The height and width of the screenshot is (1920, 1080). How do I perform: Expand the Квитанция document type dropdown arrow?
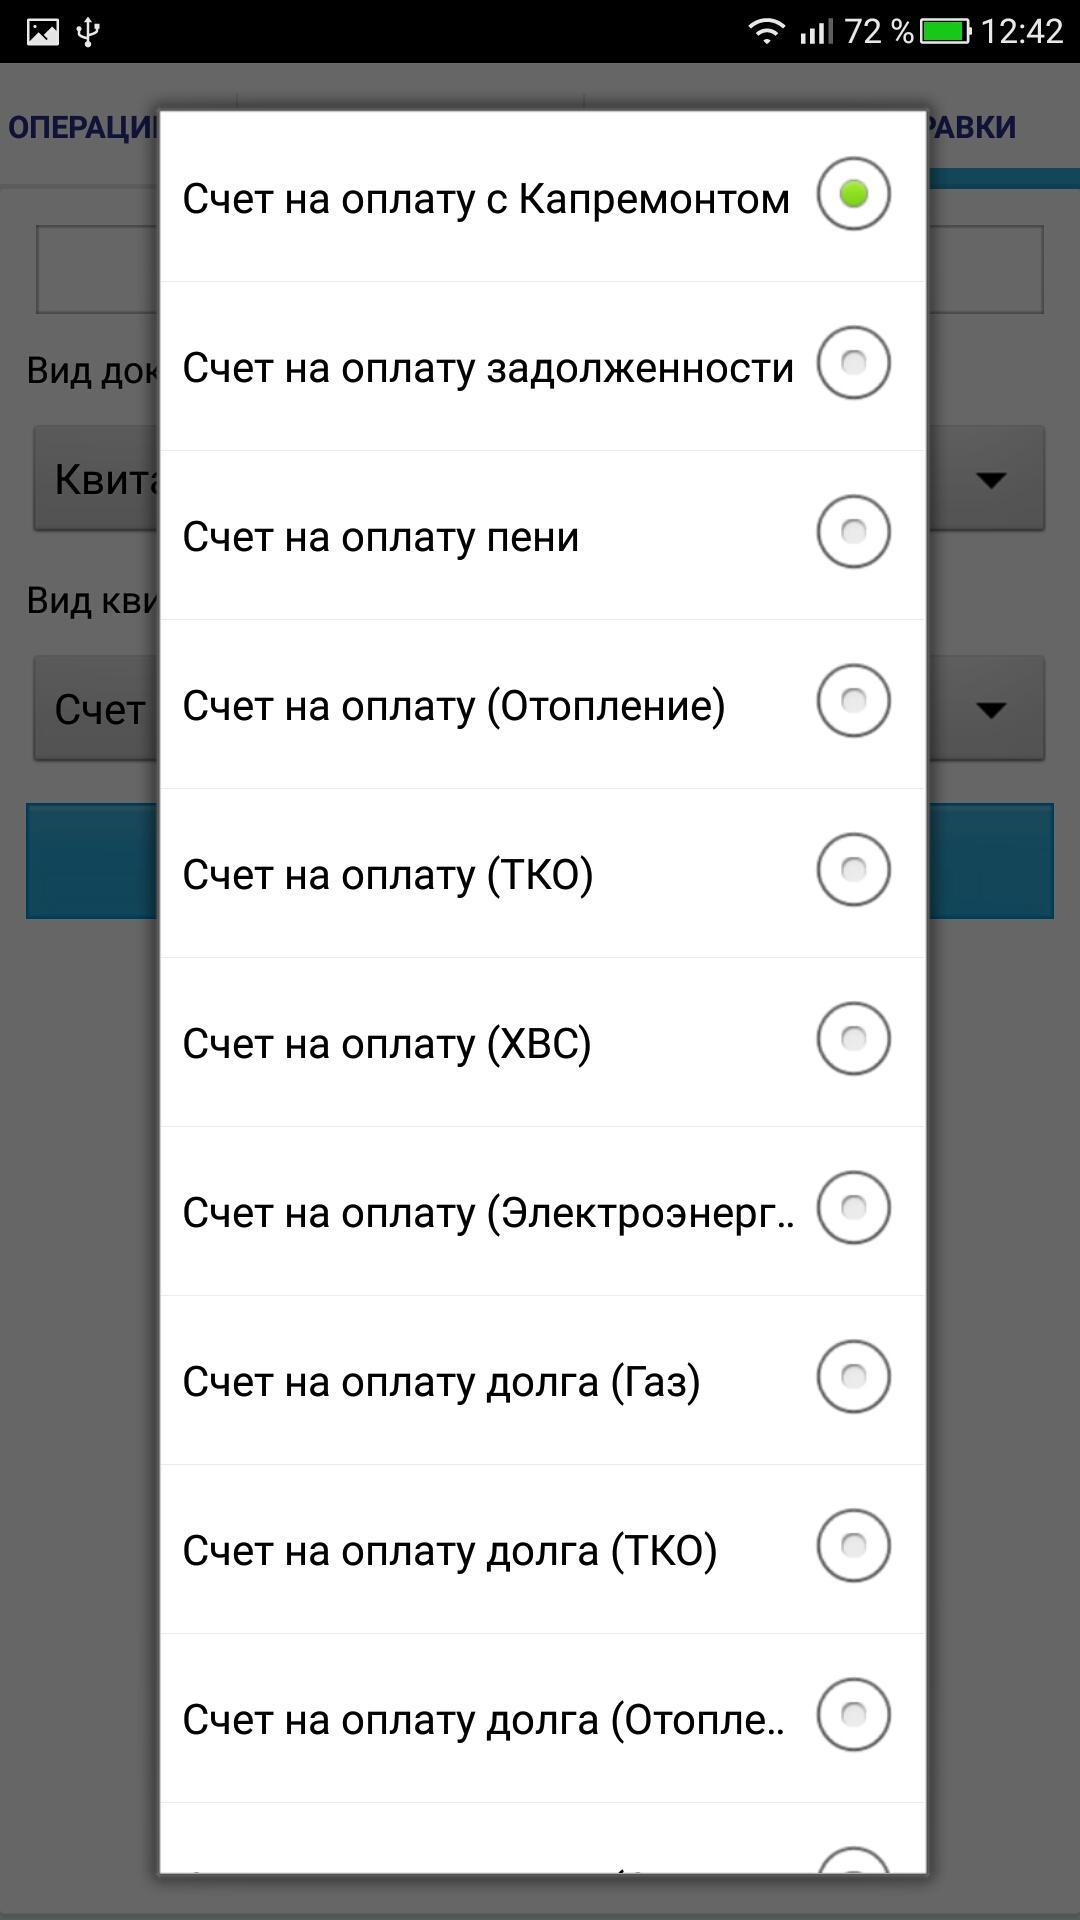click(x=990, y=480)
